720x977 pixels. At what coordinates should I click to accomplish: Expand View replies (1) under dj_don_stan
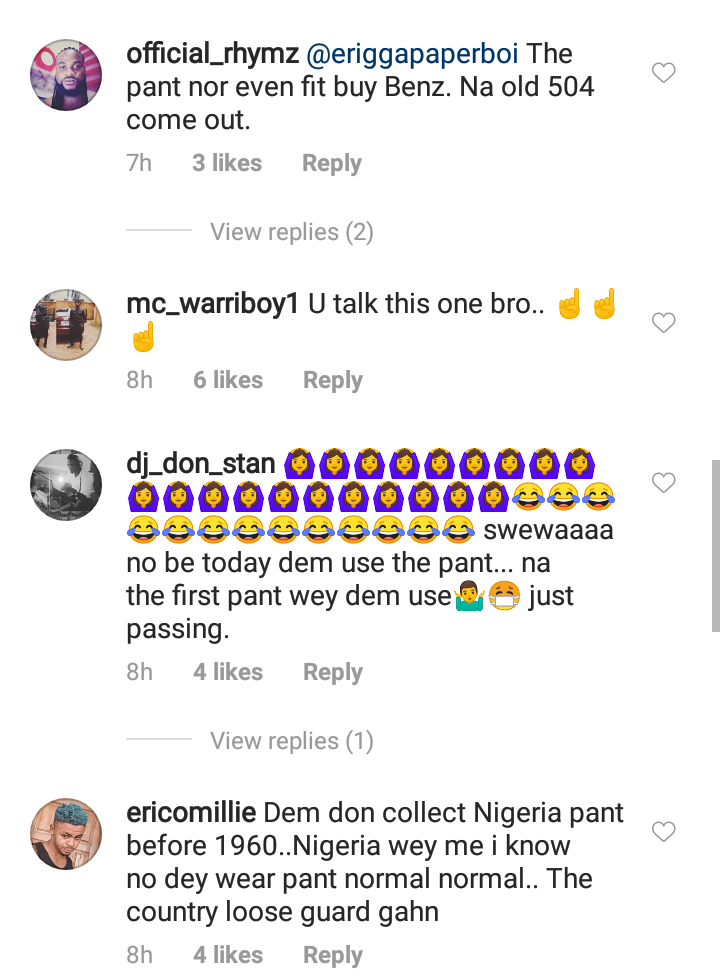click(291, 741)
